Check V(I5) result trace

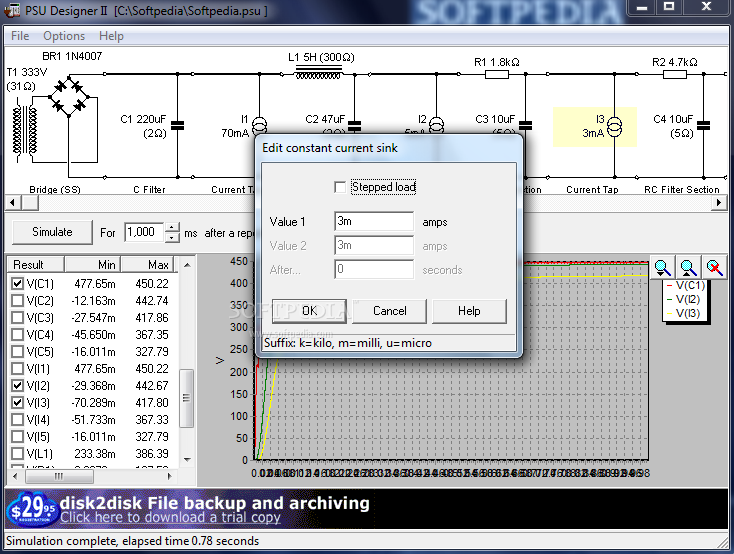coord(17,436)
